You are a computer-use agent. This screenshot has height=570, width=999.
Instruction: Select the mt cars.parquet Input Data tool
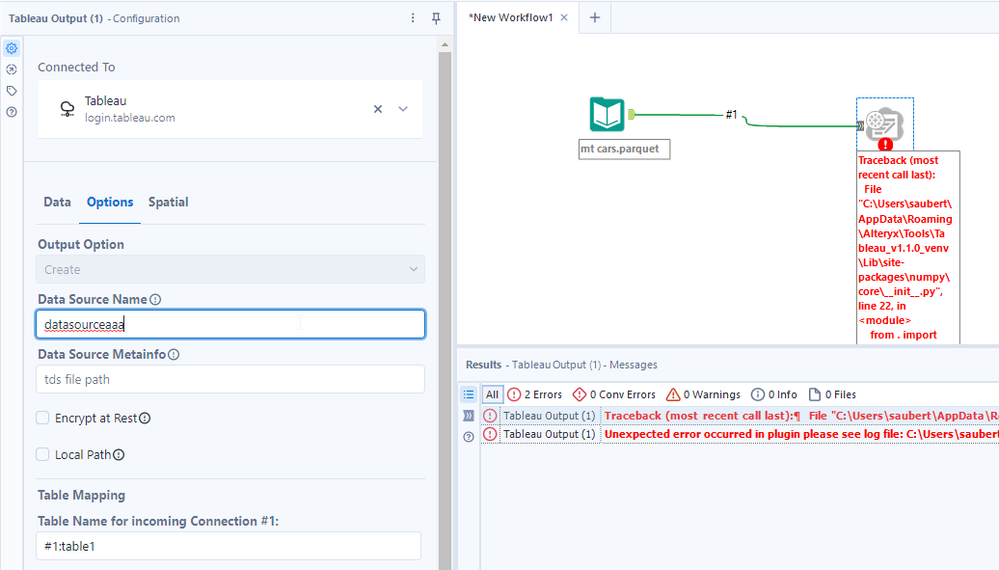tap(607, 115)
